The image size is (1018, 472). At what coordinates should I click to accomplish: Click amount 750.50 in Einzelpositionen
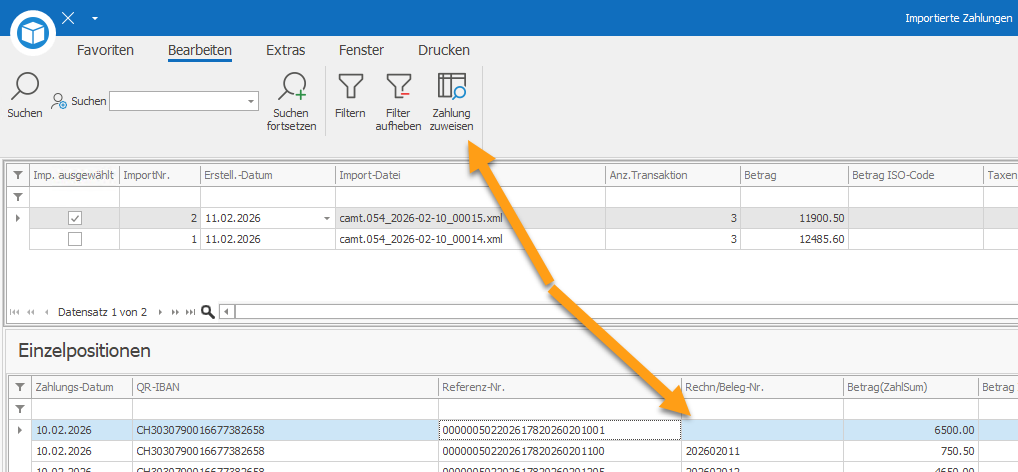pyautogui.click(x=911, y=451)
